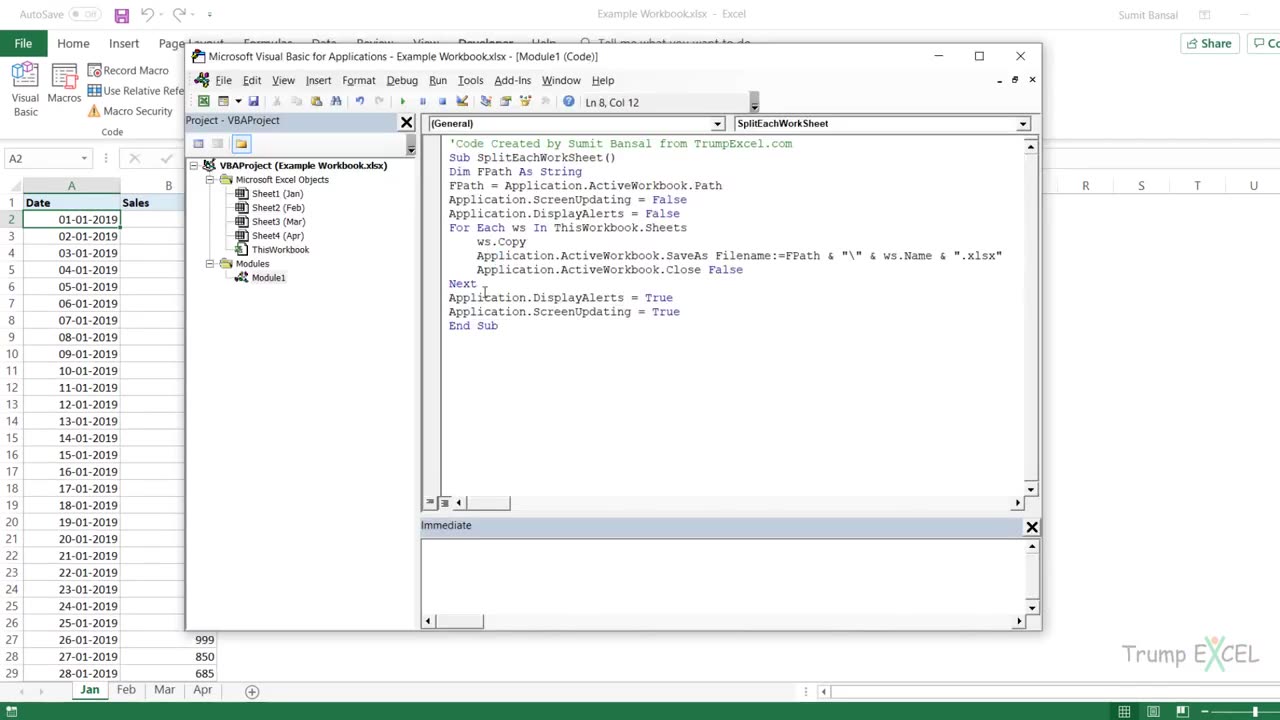Collapse the VBAProject (Example Workbook.xlsx) node
The height and width of the screenshot is (720, 1280).
pyautogui.click(x=194, y=165)
